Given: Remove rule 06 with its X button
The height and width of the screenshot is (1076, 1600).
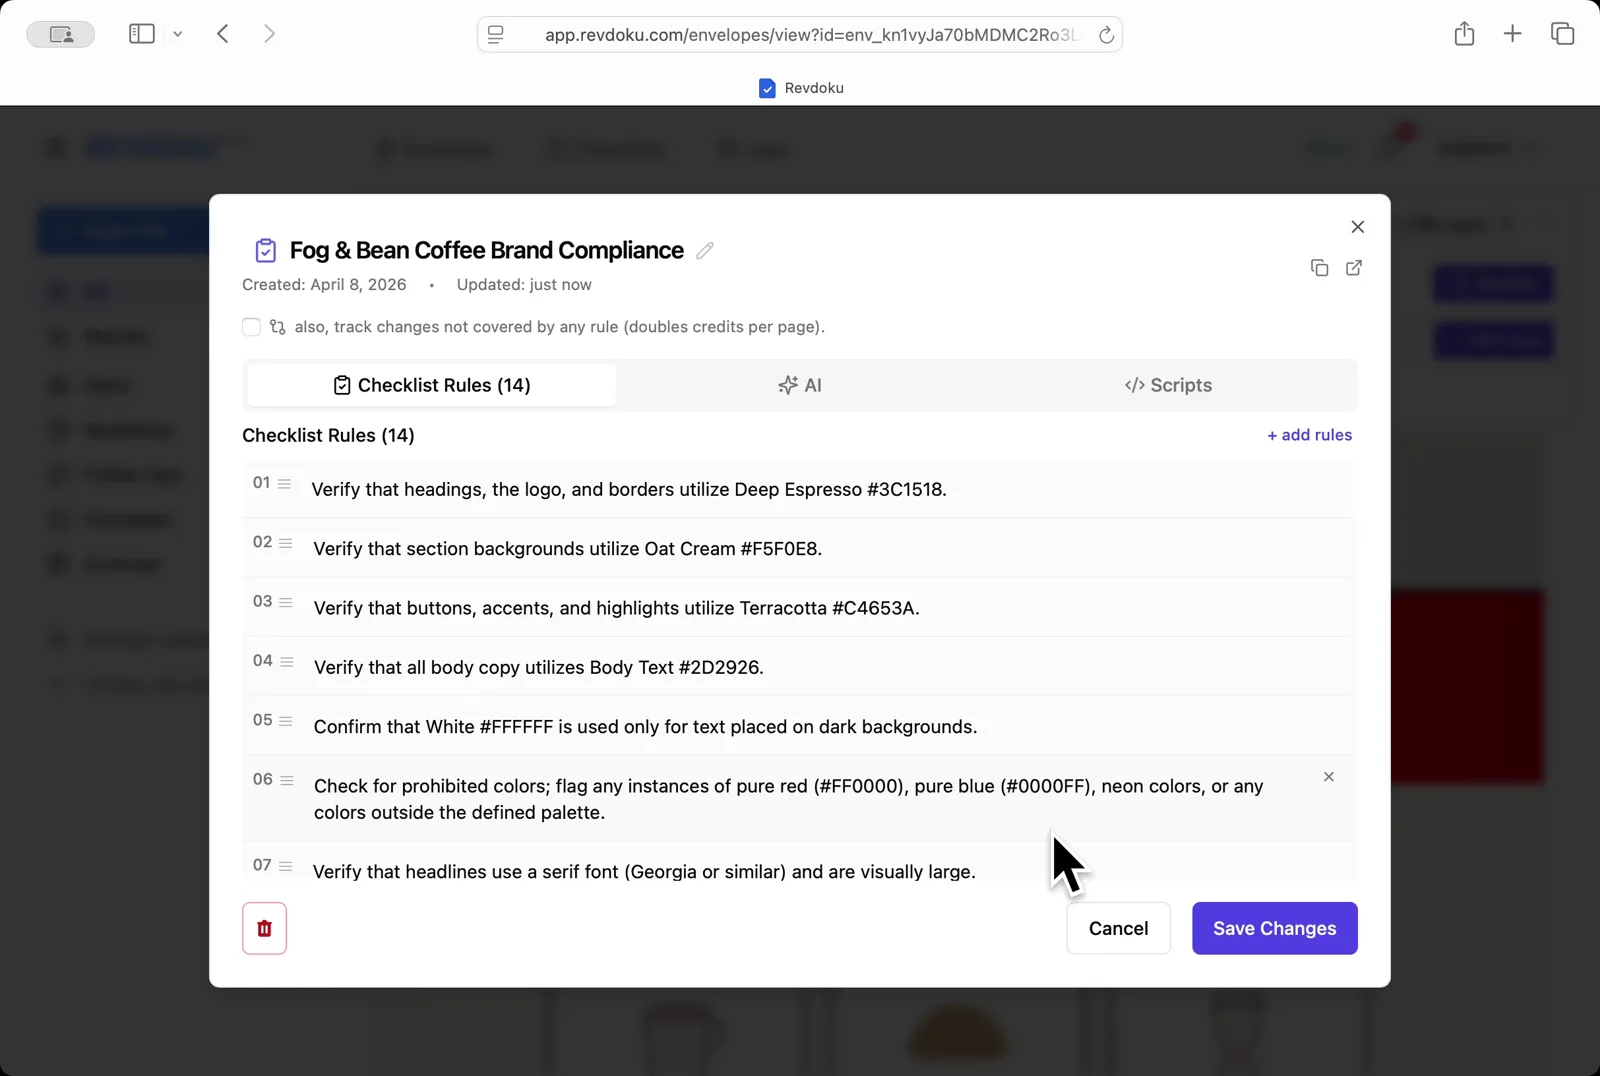Looking at the screenshot, I should [x=1328, y=777].
